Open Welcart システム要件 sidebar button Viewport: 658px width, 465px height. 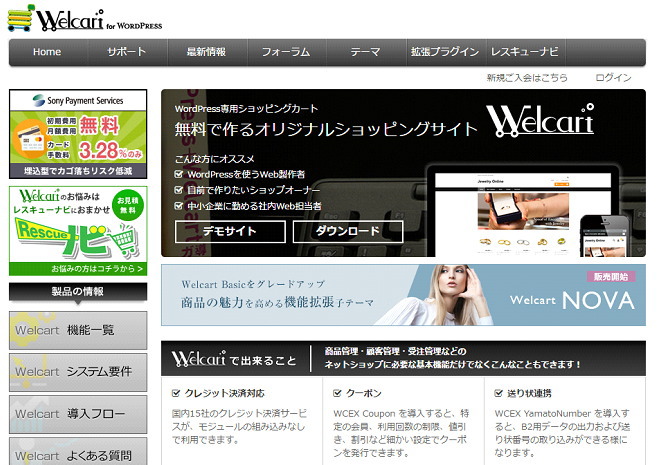[78, 372]
